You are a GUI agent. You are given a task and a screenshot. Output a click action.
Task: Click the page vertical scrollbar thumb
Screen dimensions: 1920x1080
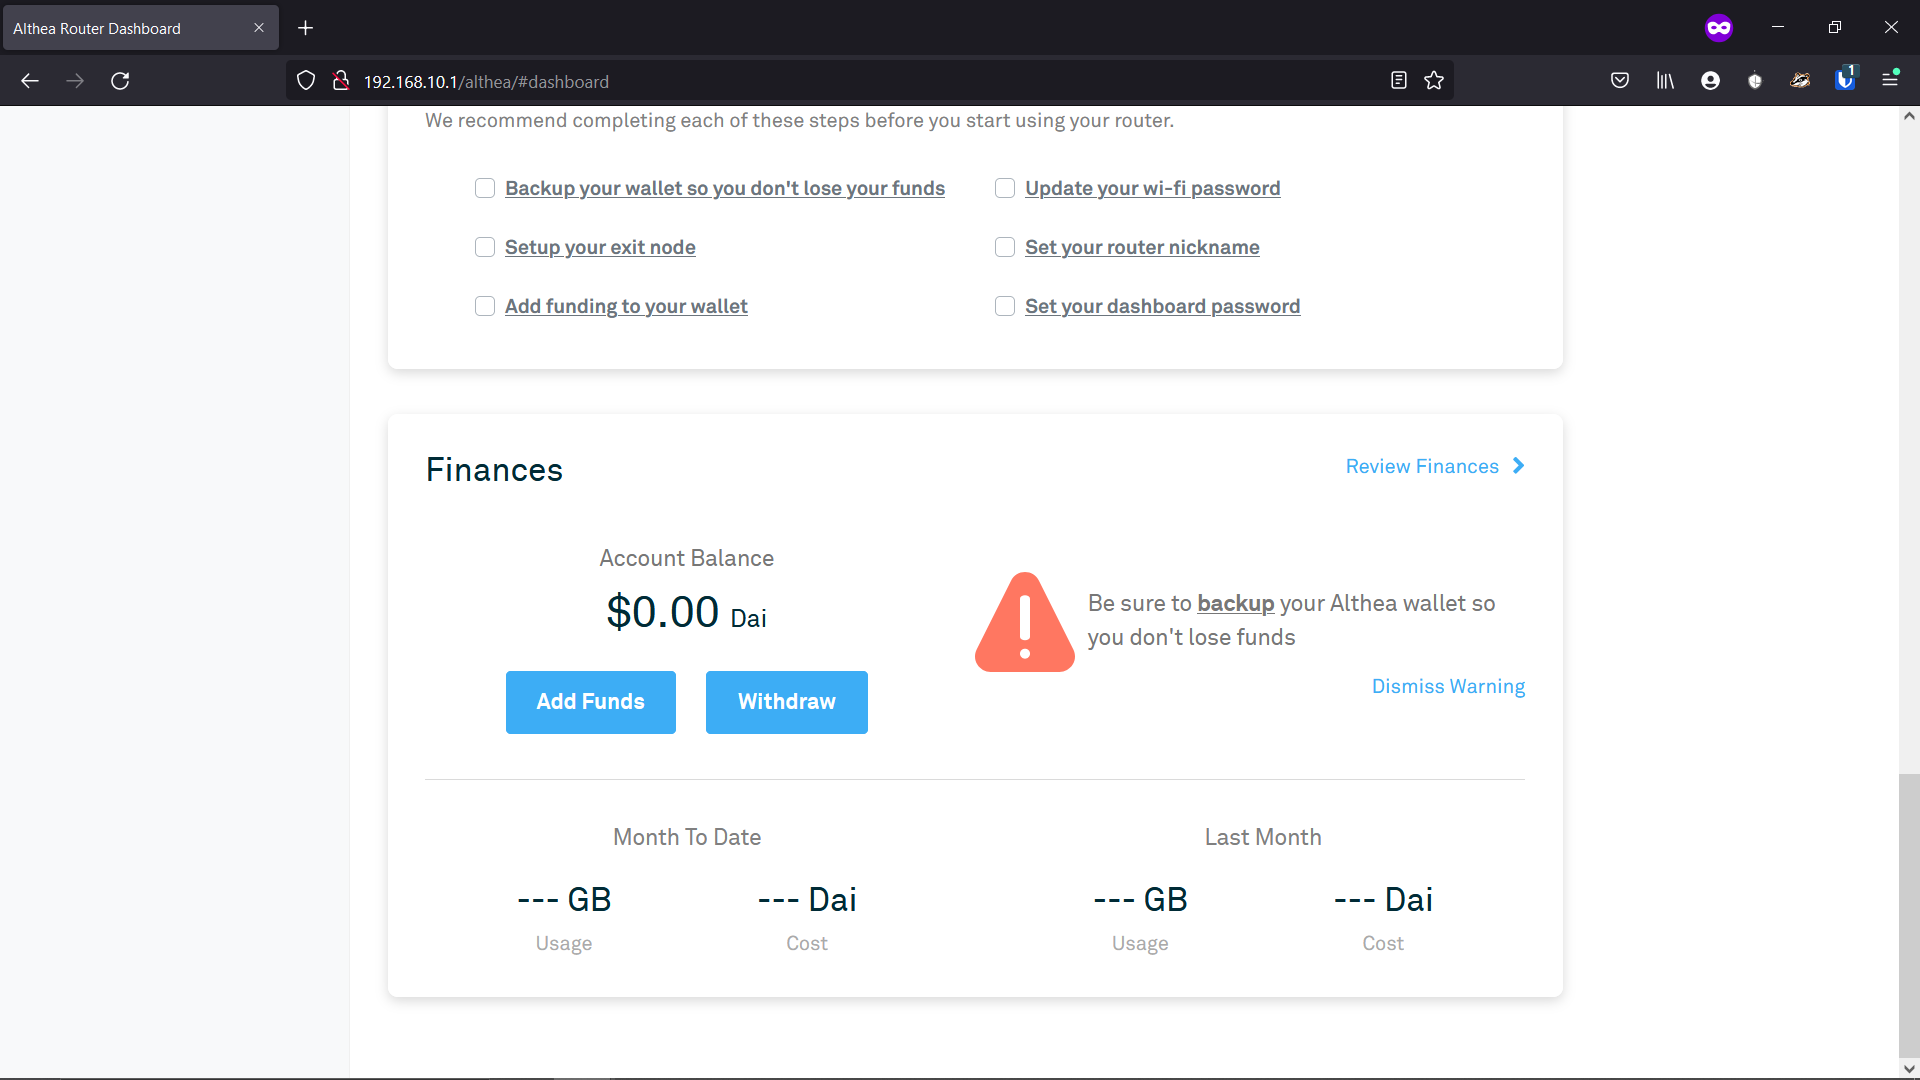tap(1909, 915)
